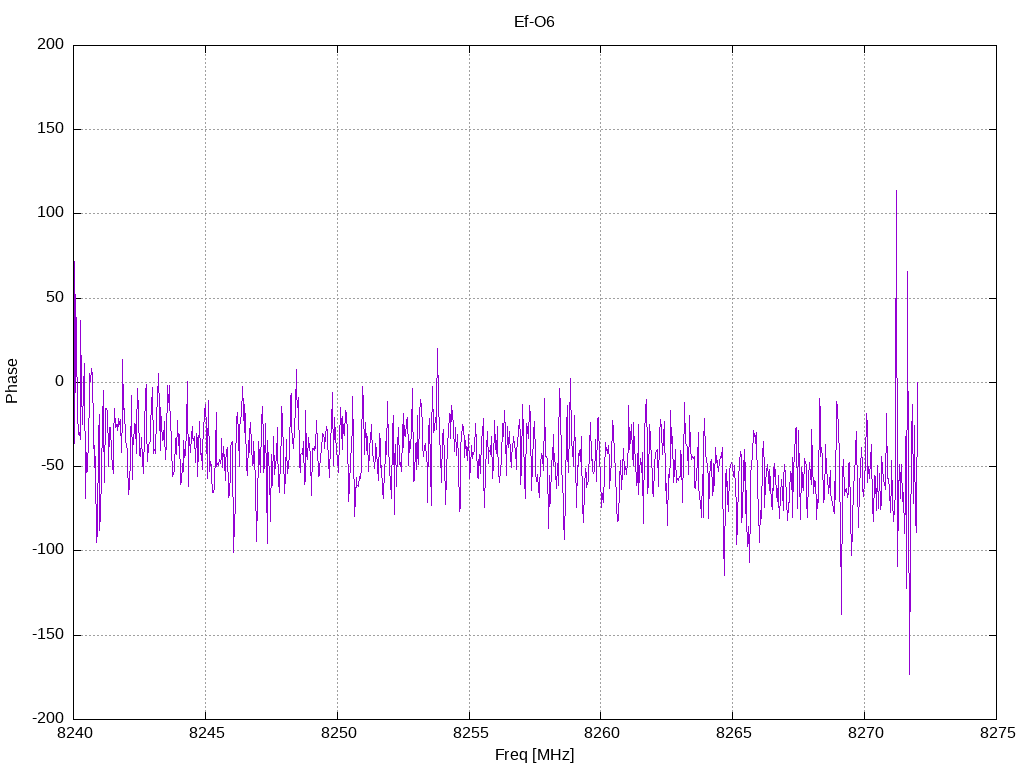
Task: Click the Freq [MHz] axis label
Action: pyautogui.click(x=534, y=755)
